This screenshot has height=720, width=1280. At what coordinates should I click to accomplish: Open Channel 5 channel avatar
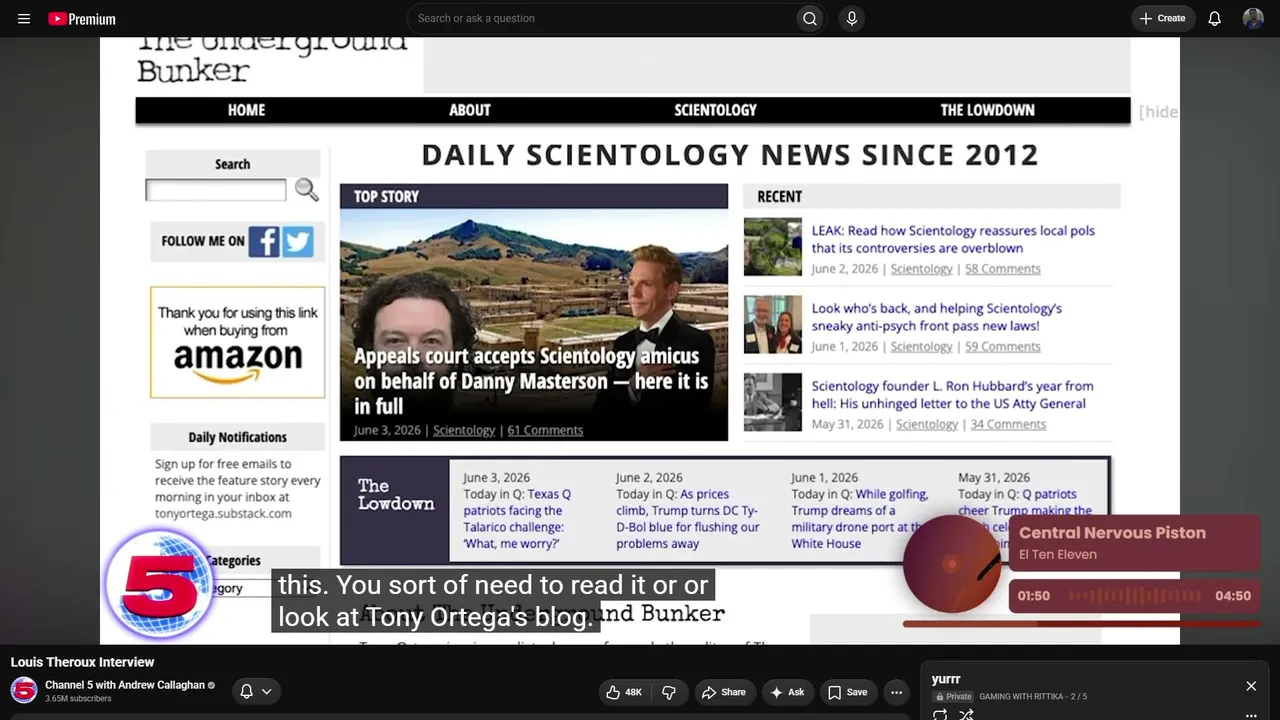(x=24, y=691)
